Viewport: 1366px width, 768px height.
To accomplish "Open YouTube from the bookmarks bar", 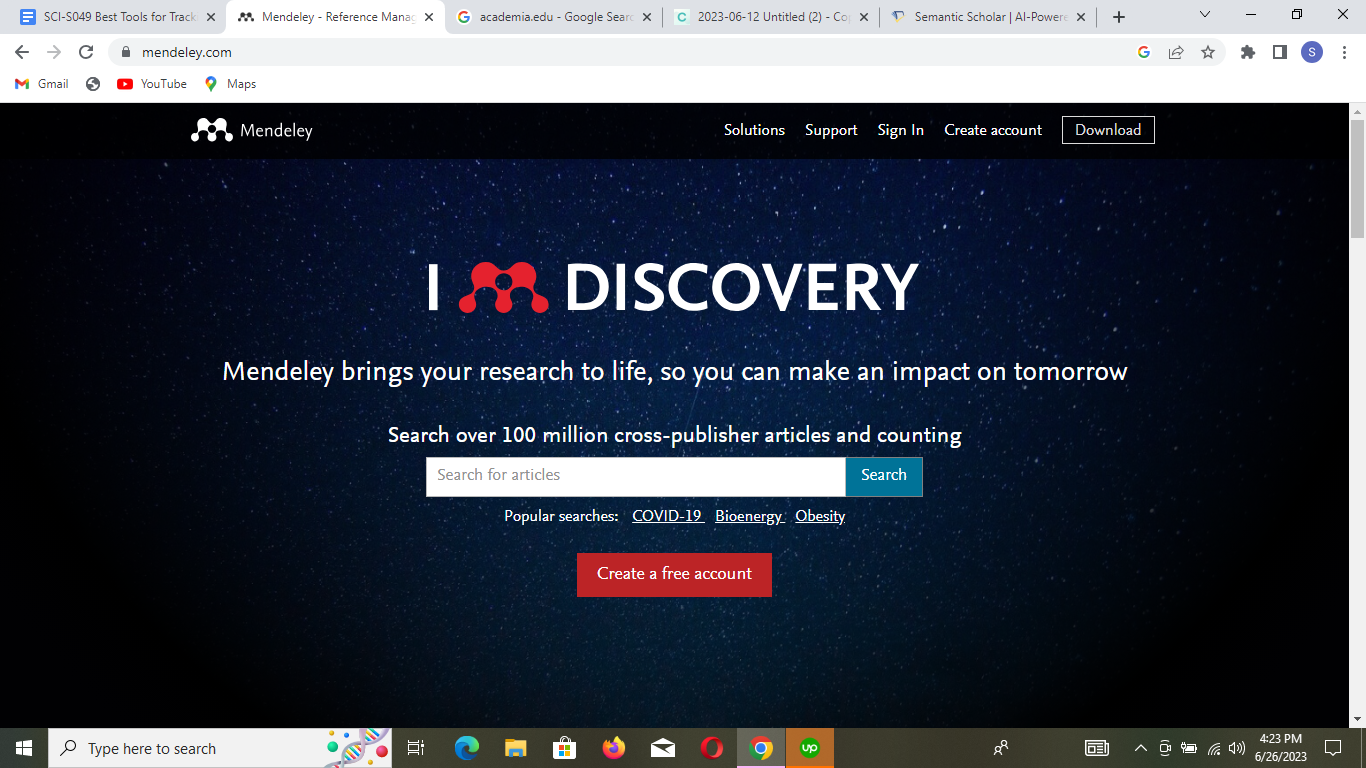I will click(x=150, y=84).
